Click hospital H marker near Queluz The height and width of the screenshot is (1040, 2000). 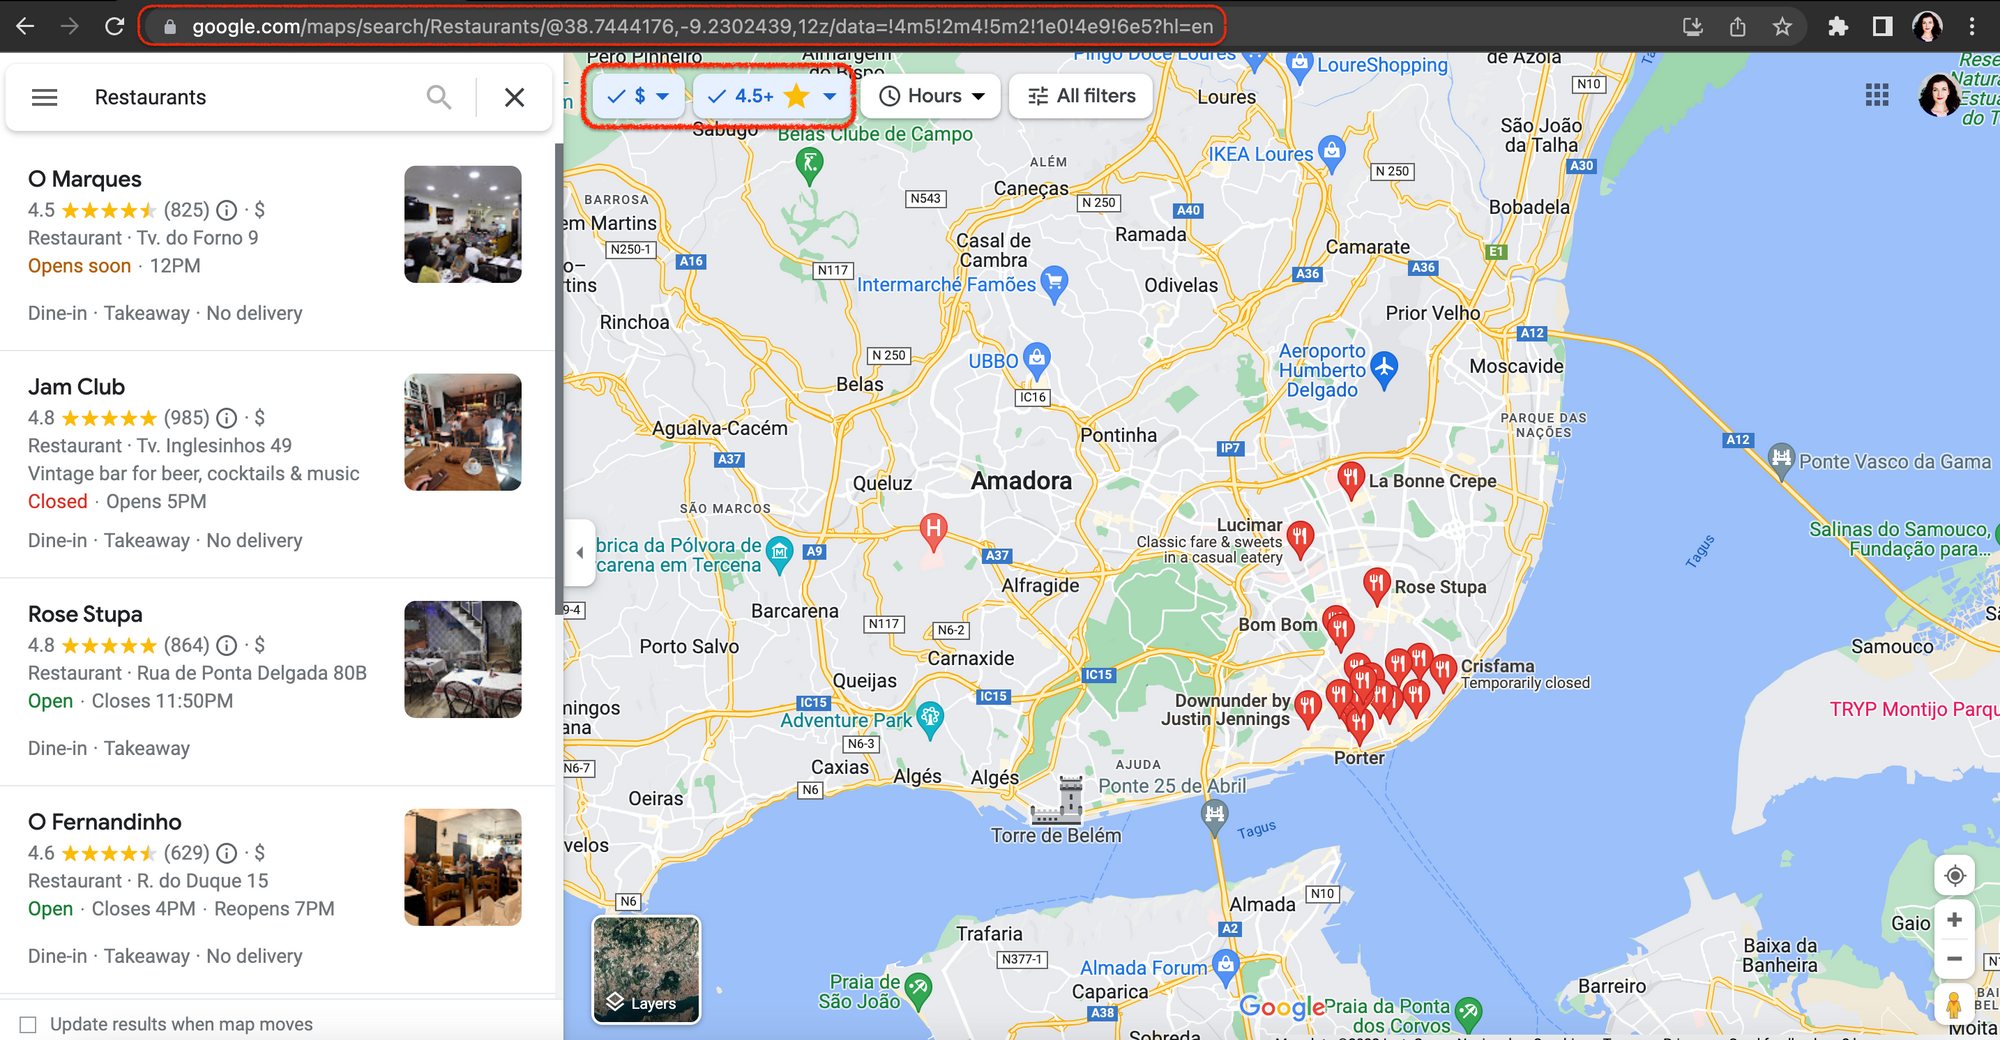pyautogui.click(x=933, y=530)
